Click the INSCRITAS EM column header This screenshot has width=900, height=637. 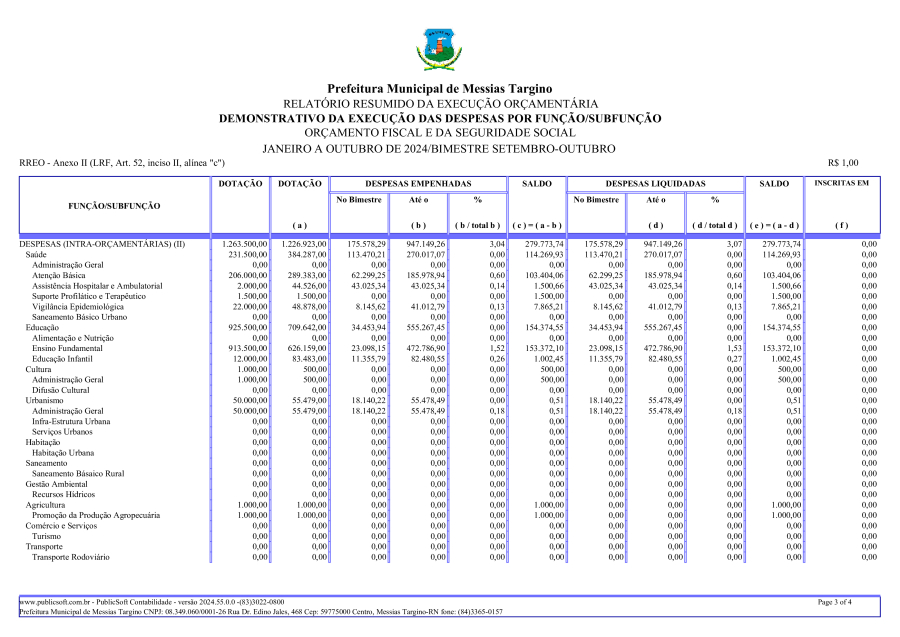(841, 184)
